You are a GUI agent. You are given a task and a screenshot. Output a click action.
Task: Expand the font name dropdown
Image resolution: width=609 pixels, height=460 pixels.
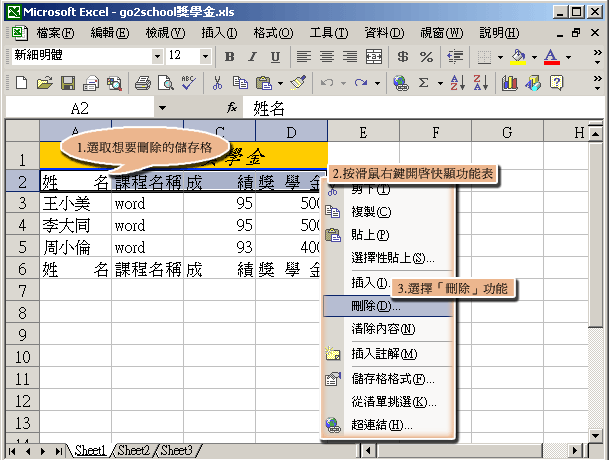pyautogui.click(x=155, y=56)
